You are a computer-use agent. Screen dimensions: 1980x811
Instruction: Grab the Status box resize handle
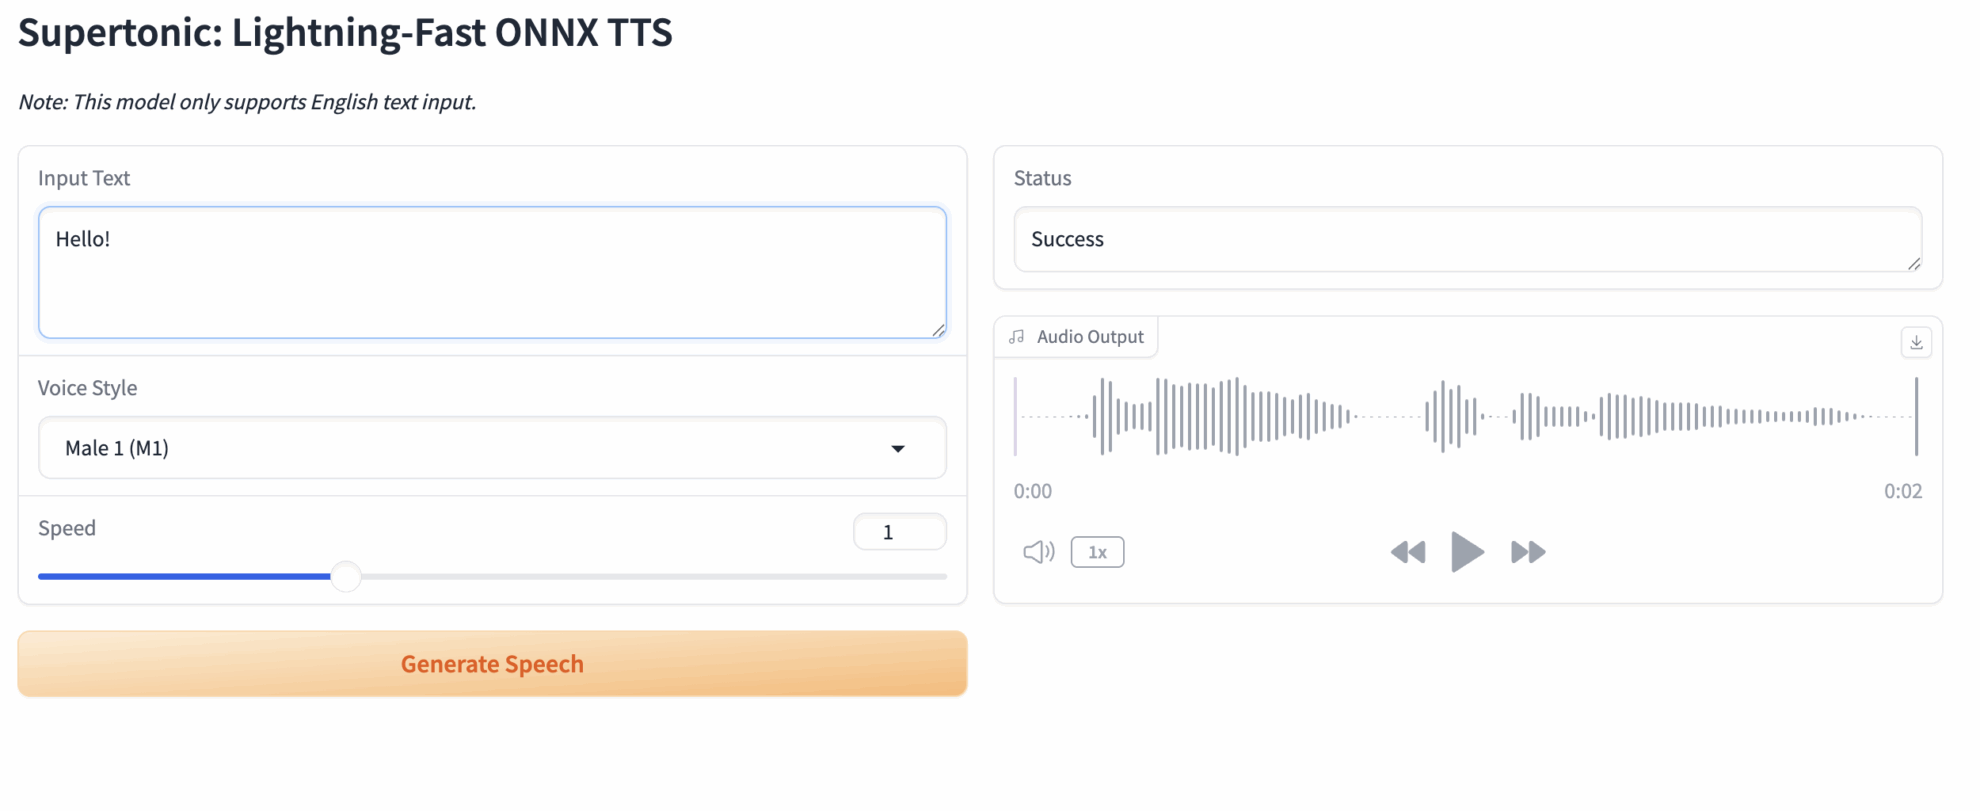pos(1913,263)
